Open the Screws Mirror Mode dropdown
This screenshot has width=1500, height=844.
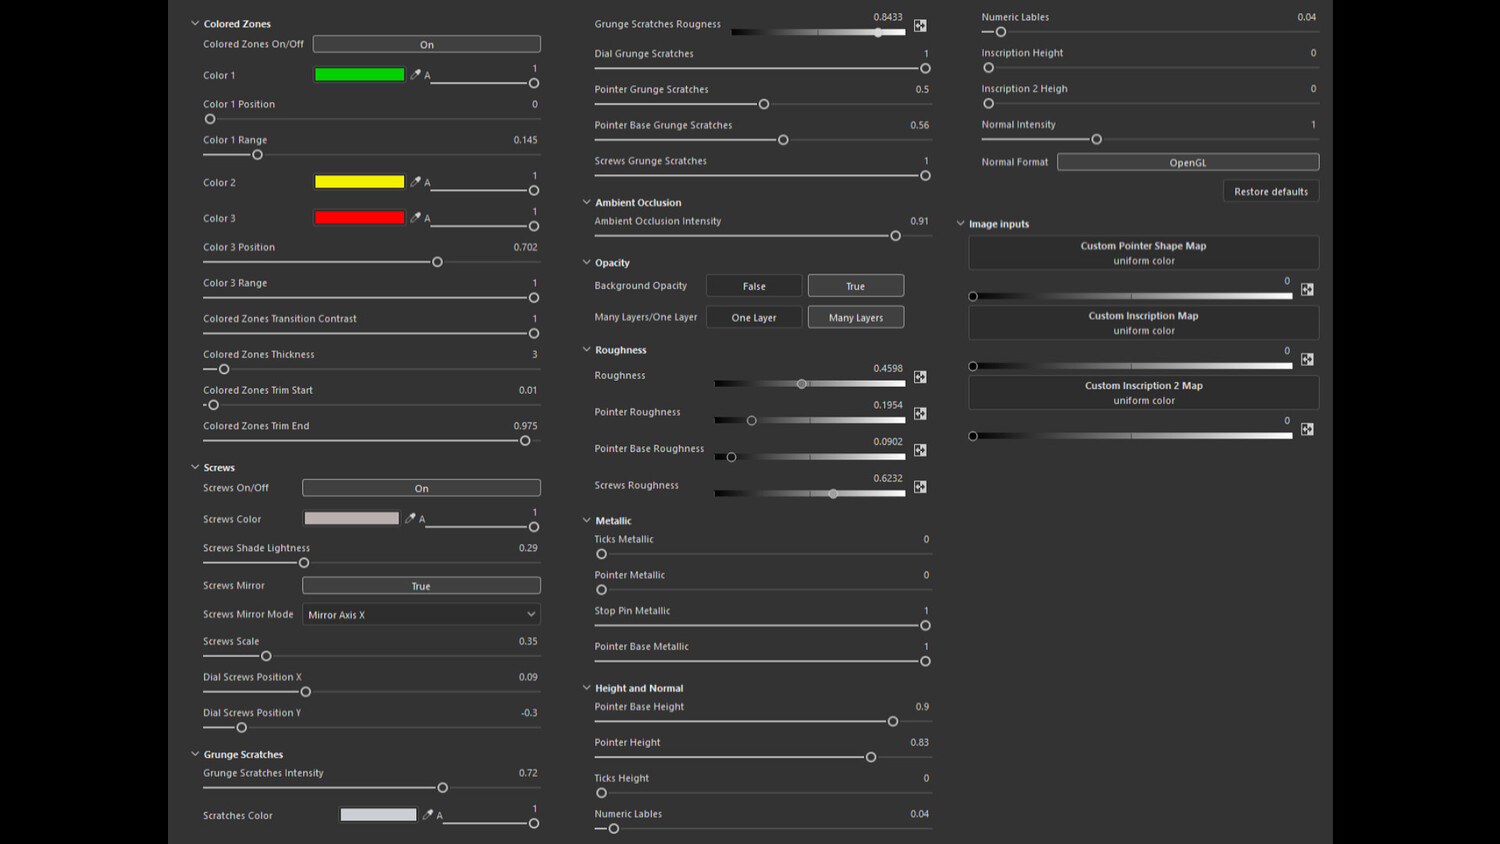[421, 614]
